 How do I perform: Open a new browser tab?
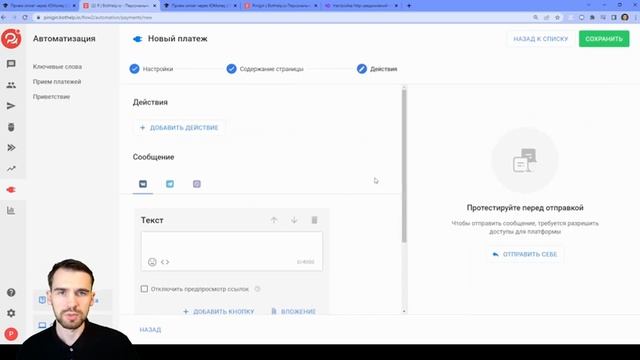point(409,6)
